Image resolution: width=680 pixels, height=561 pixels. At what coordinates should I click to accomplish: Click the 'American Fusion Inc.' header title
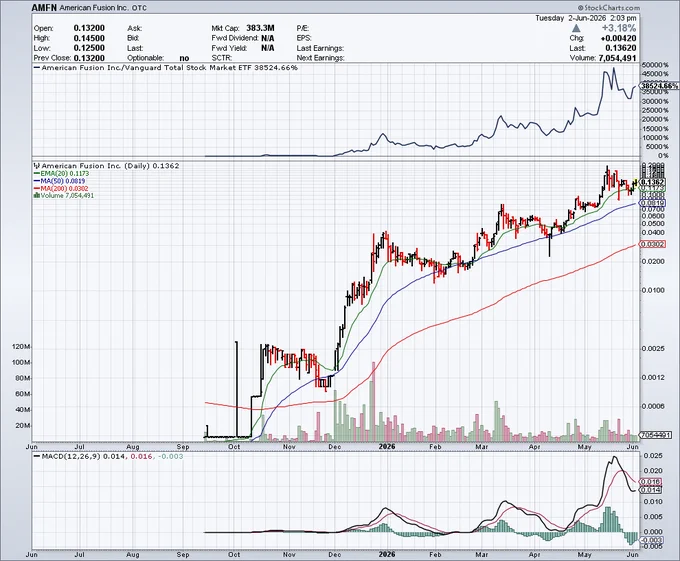pyautogui.click(x=94, y=8)
